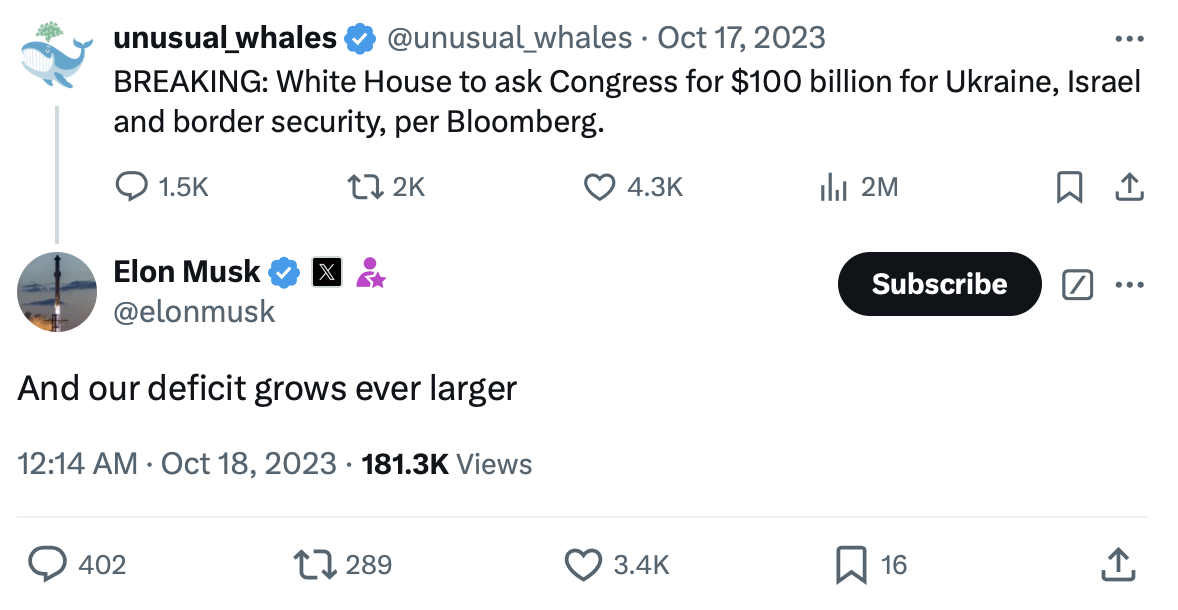Screen dimensions: 1178x610
Task: View analytics for the unusual_whales post
Action: tap(834, 186)
